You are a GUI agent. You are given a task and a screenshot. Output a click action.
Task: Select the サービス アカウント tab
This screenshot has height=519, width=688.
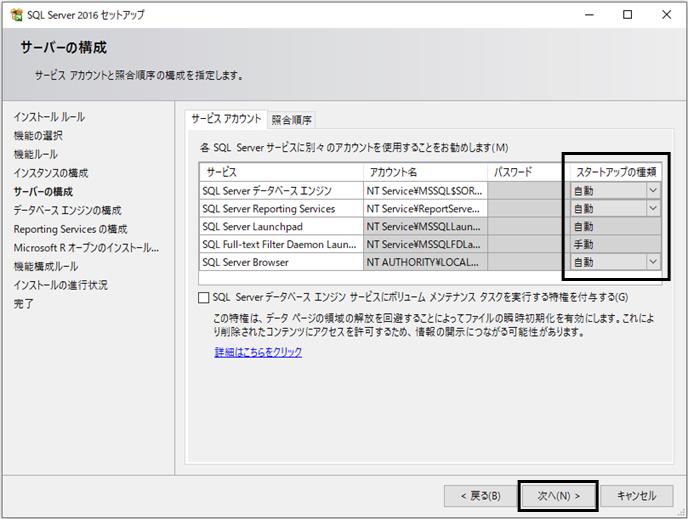226,119
